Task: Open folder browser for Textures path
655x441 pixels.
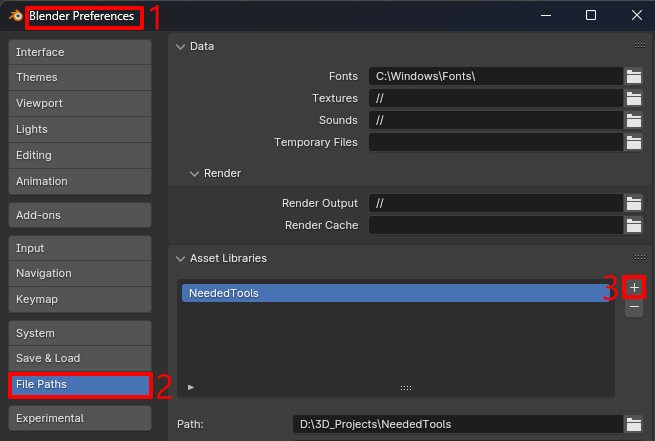Action: (x=633, y=99)
